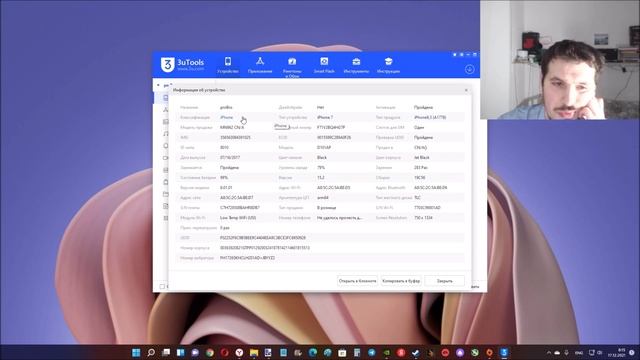Open Steam from the taskbar
Screen dimensions: 640x360
pyautogui.click(x=416, y=352)
